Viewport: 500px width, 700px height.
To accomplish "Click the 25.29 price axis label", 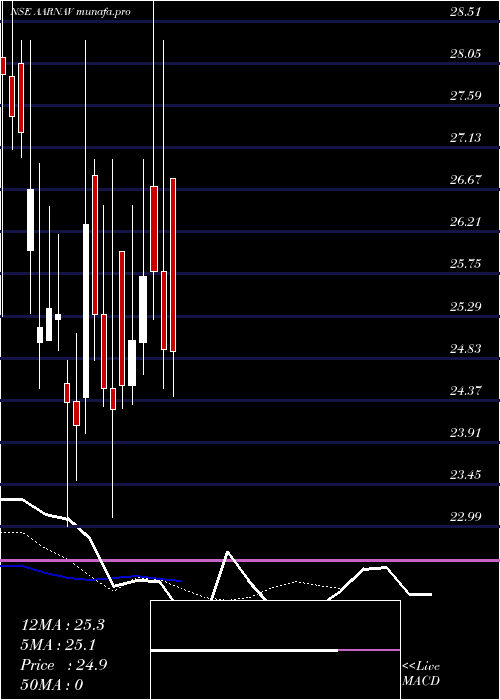I will [465, 307].
